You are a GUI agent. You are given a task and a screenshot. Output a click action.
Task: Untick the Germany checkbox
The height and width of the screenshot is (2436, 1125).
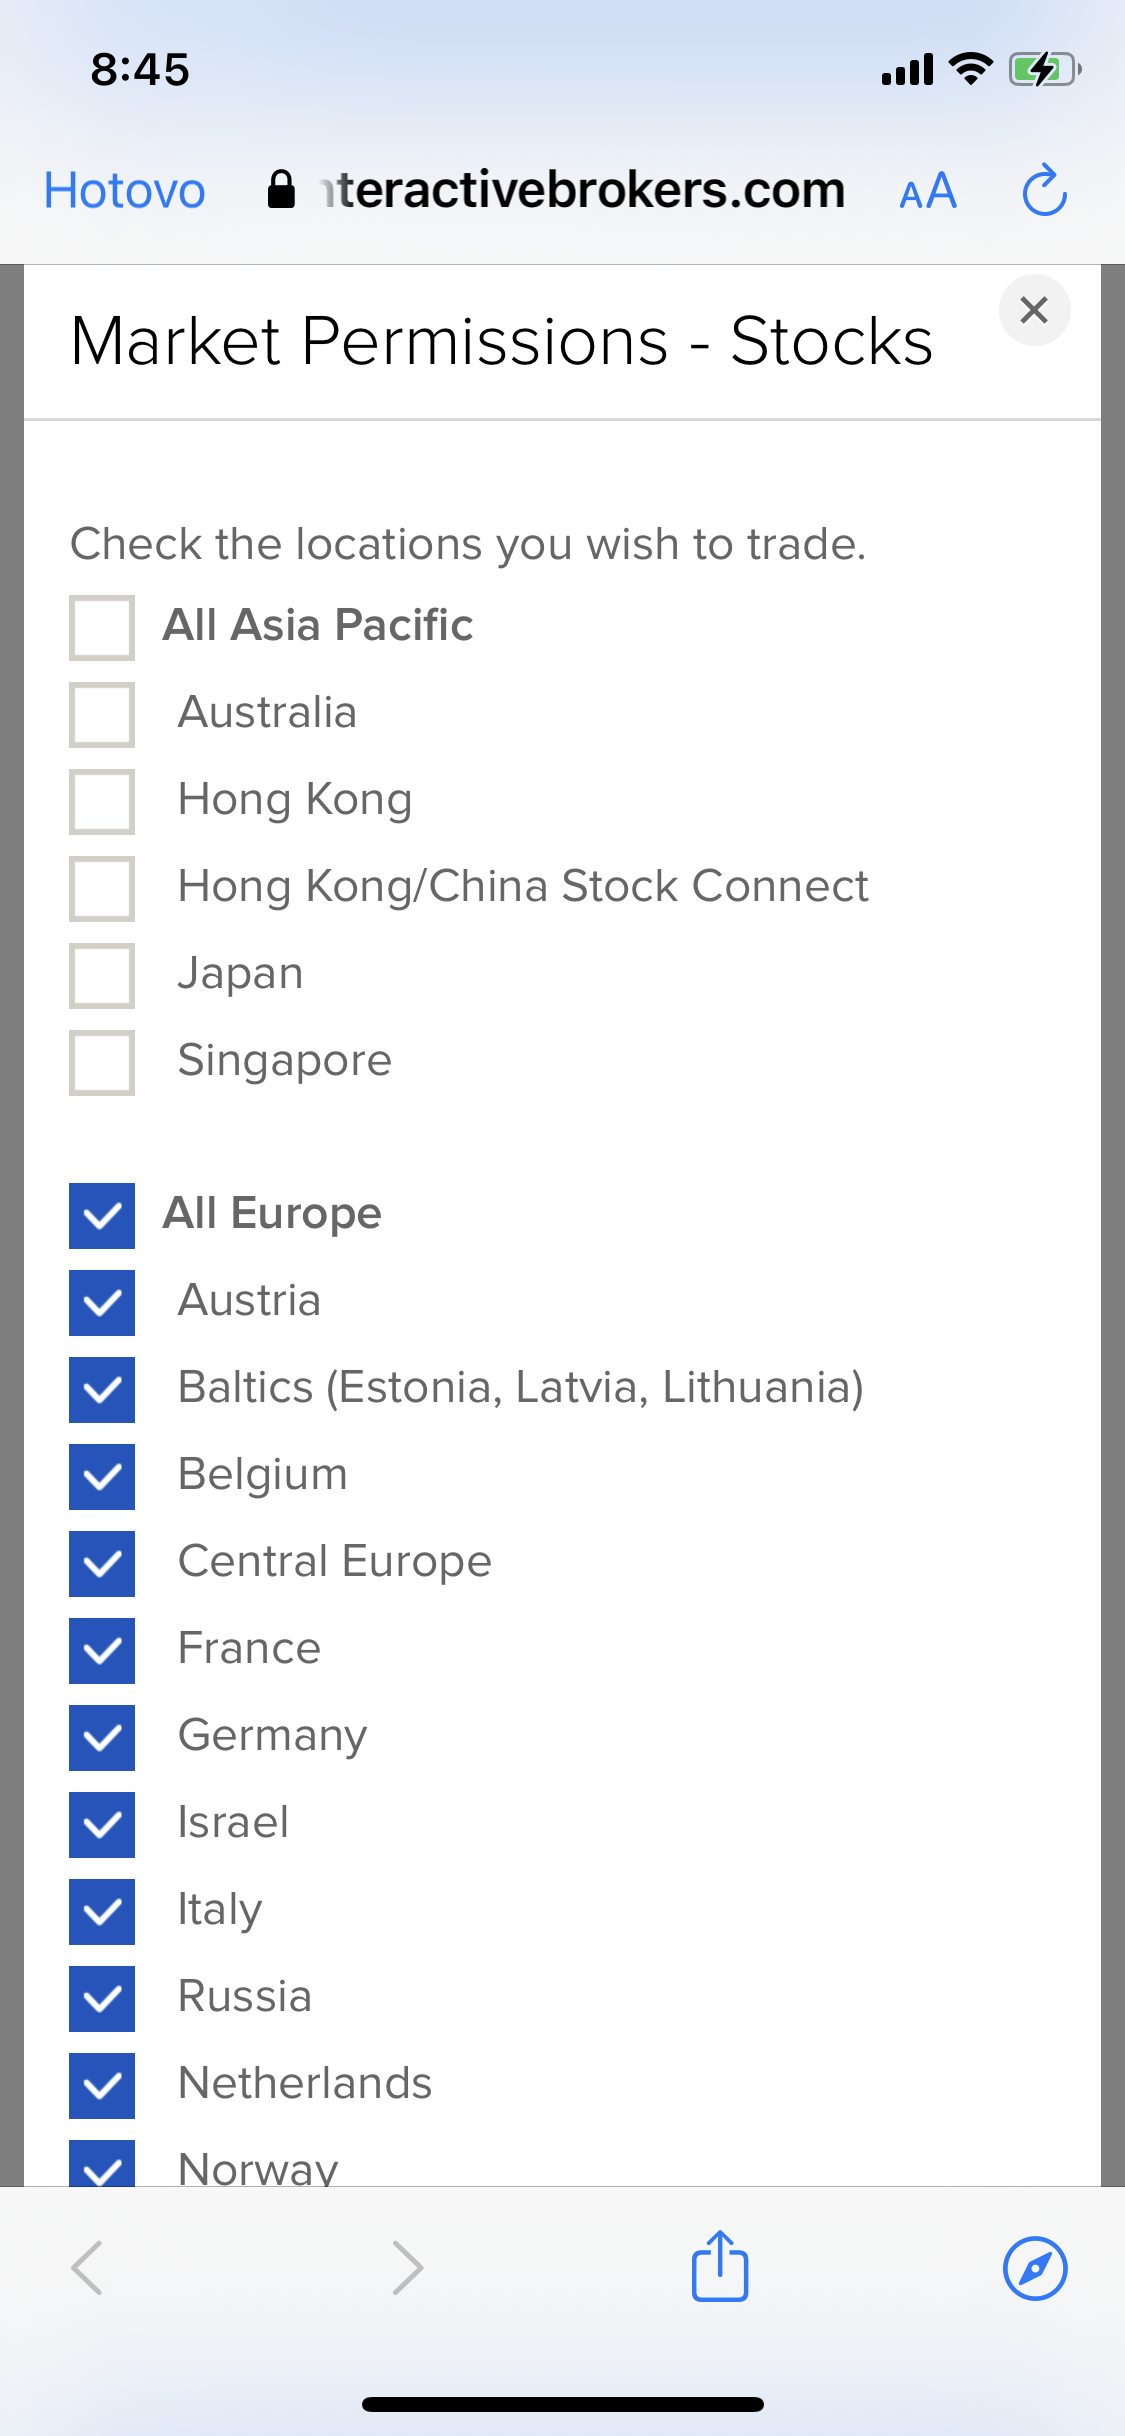102,1738
